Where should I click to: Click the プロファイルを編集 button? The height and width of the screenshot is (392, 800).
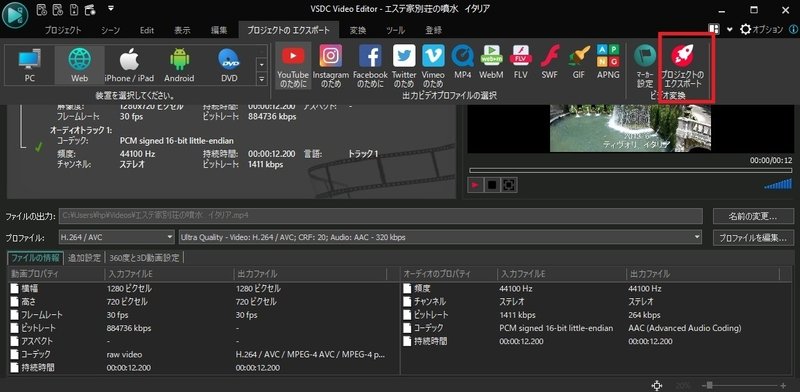[753, 237]
